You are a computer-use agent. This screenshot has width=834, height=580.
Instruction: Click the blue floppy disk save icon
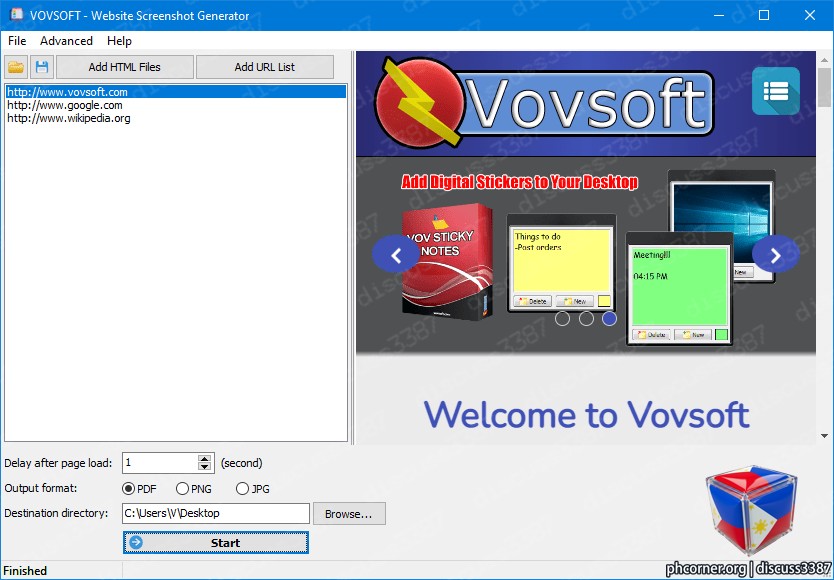42,67
